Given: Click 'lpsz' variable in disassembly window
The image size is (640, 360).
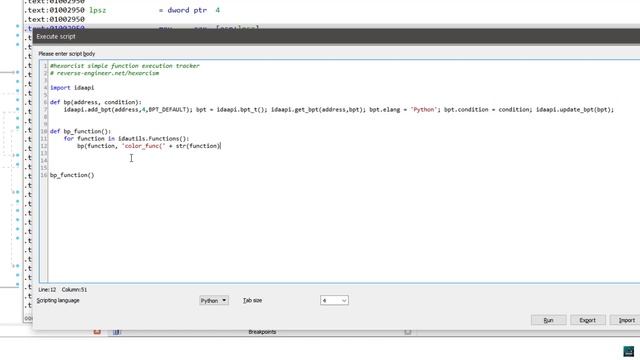Looking at the screenshot, I should coord(98,10).
